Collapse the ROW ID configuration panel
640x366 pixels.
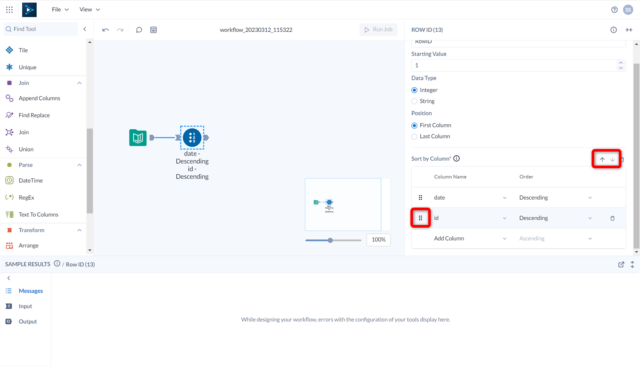tap(629, 30)
